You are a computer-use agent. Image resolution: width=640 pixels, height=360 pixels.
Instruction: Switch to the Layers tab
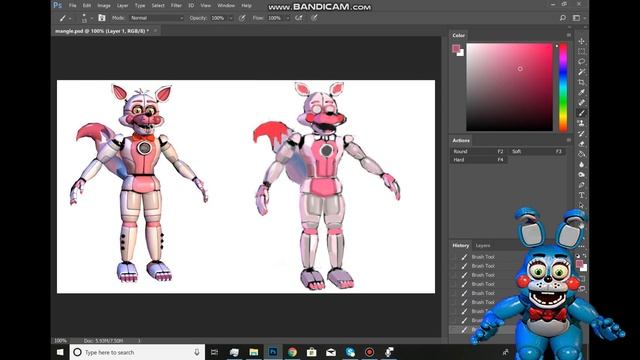[482, 245]
